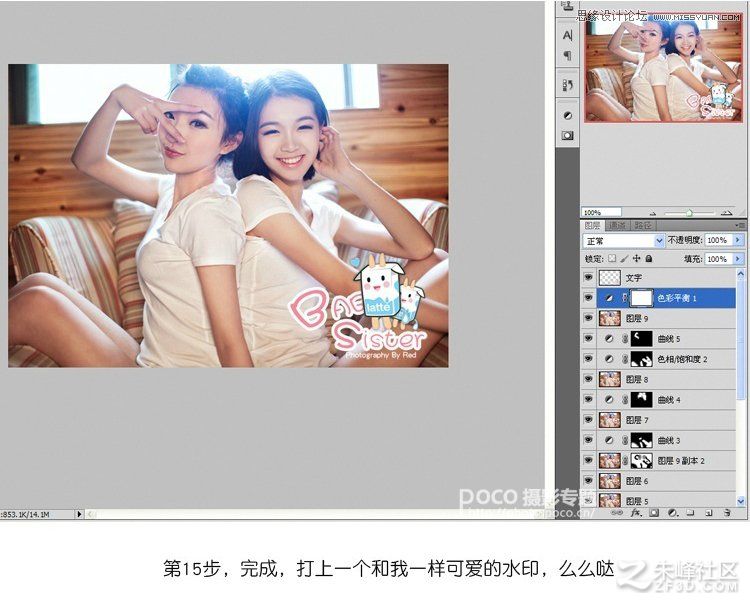The width and height of the screenshot is (750, 602).
Task: Click the navigator zoom-in mountain icon
Action: pos(727,212)
